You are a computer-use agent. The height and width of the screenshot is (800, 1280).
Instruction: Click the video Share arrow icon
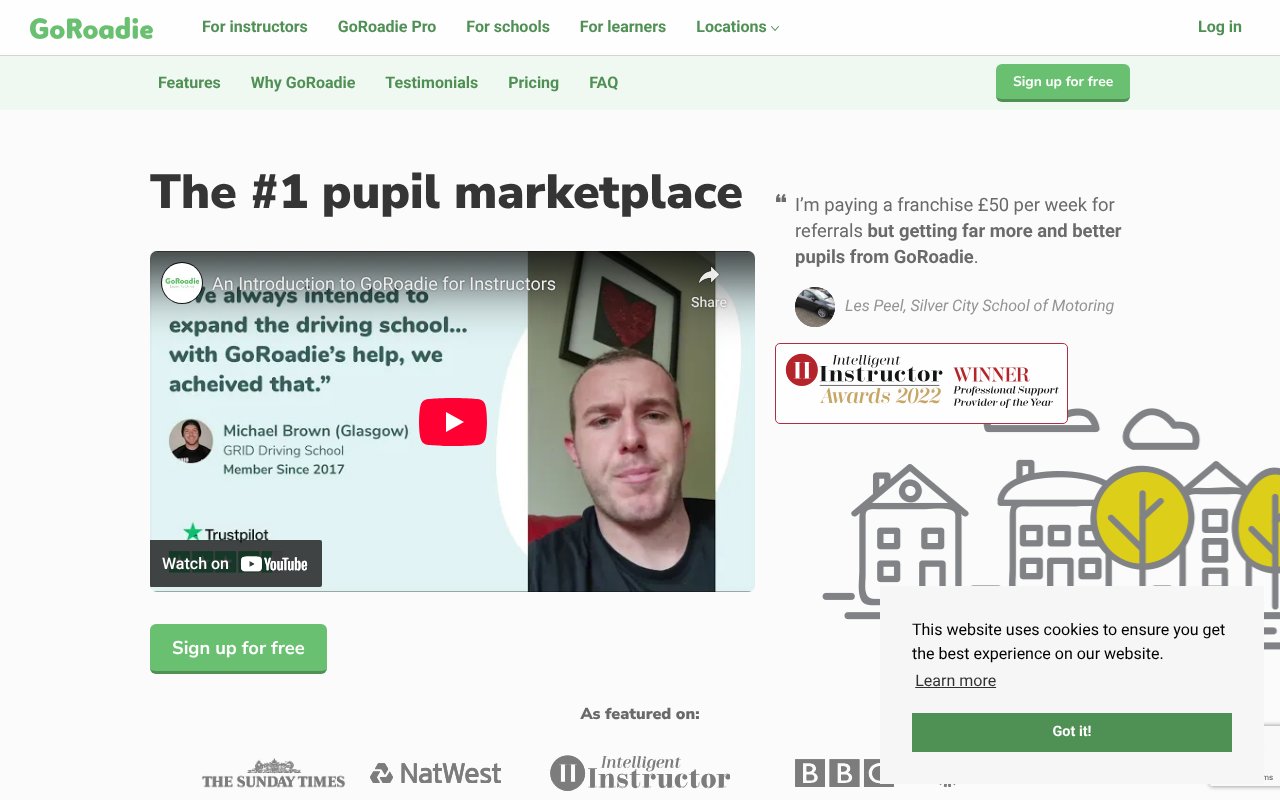coord(708,276)
